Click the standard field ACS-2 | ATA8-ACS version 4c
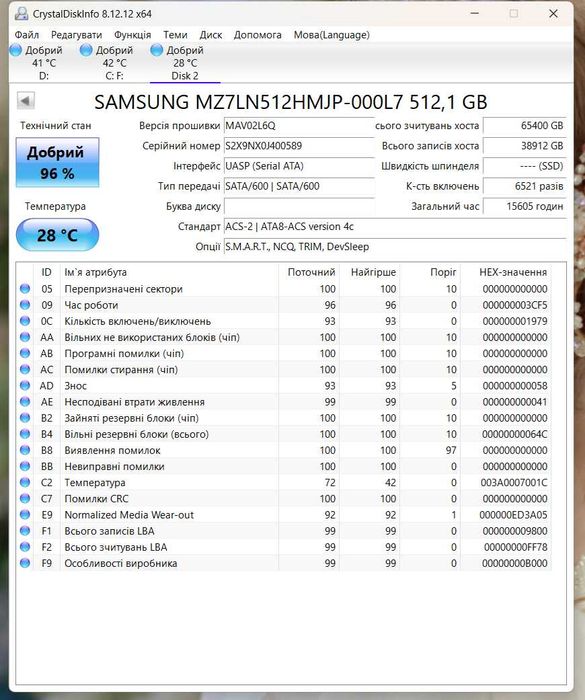The image size is (585, 700). 395,226
